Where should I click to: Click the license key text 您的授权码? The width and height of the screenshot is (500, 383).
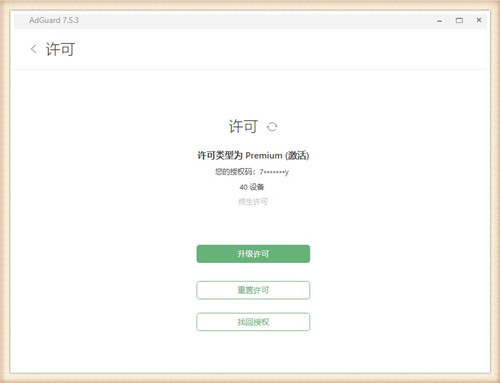(x=252, y=172)
